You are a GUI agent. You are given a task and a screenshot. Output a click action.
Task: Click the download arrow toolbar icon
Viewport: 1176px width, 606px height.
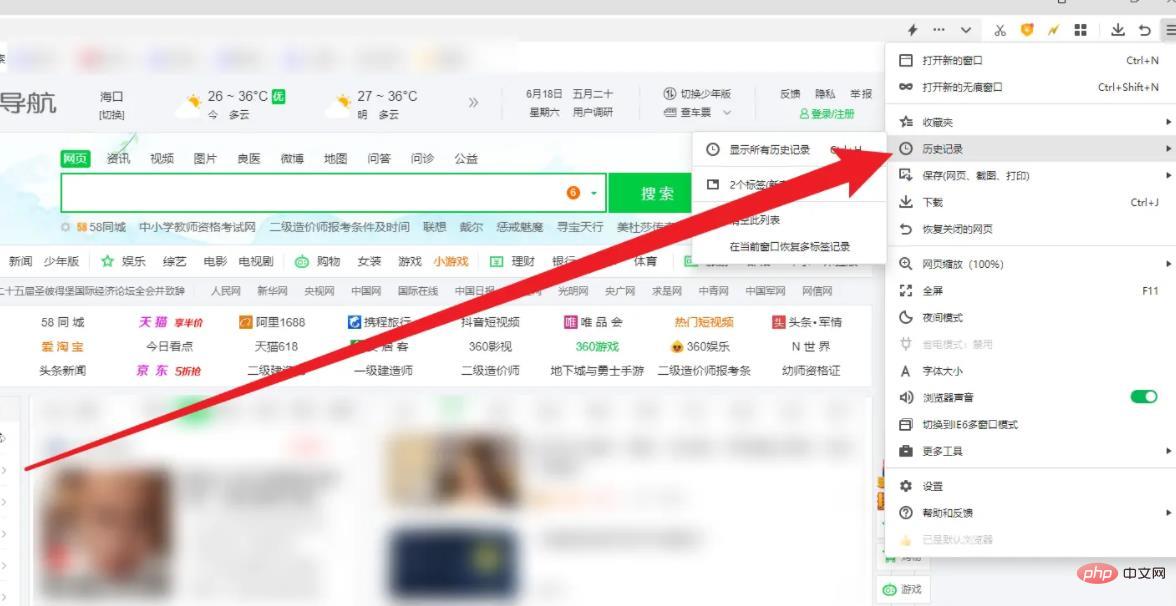(1118, 30)
